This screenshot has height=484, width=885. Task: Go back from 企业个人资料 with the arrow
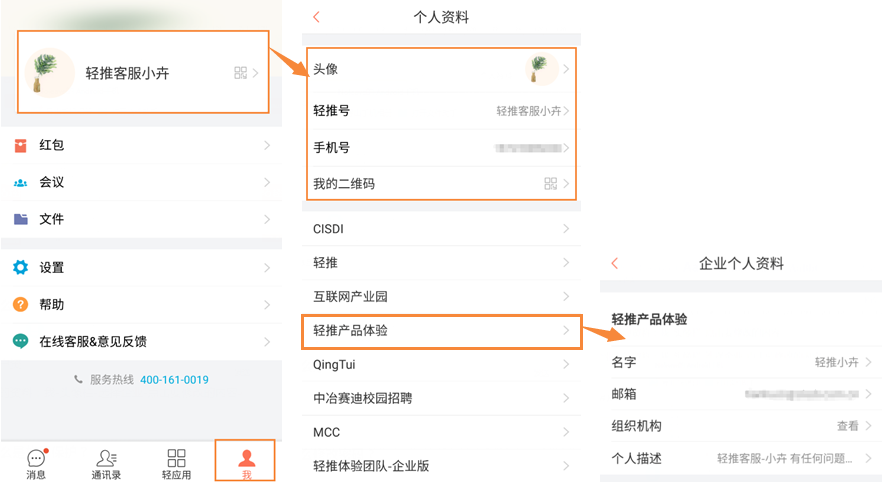[615, 263]
